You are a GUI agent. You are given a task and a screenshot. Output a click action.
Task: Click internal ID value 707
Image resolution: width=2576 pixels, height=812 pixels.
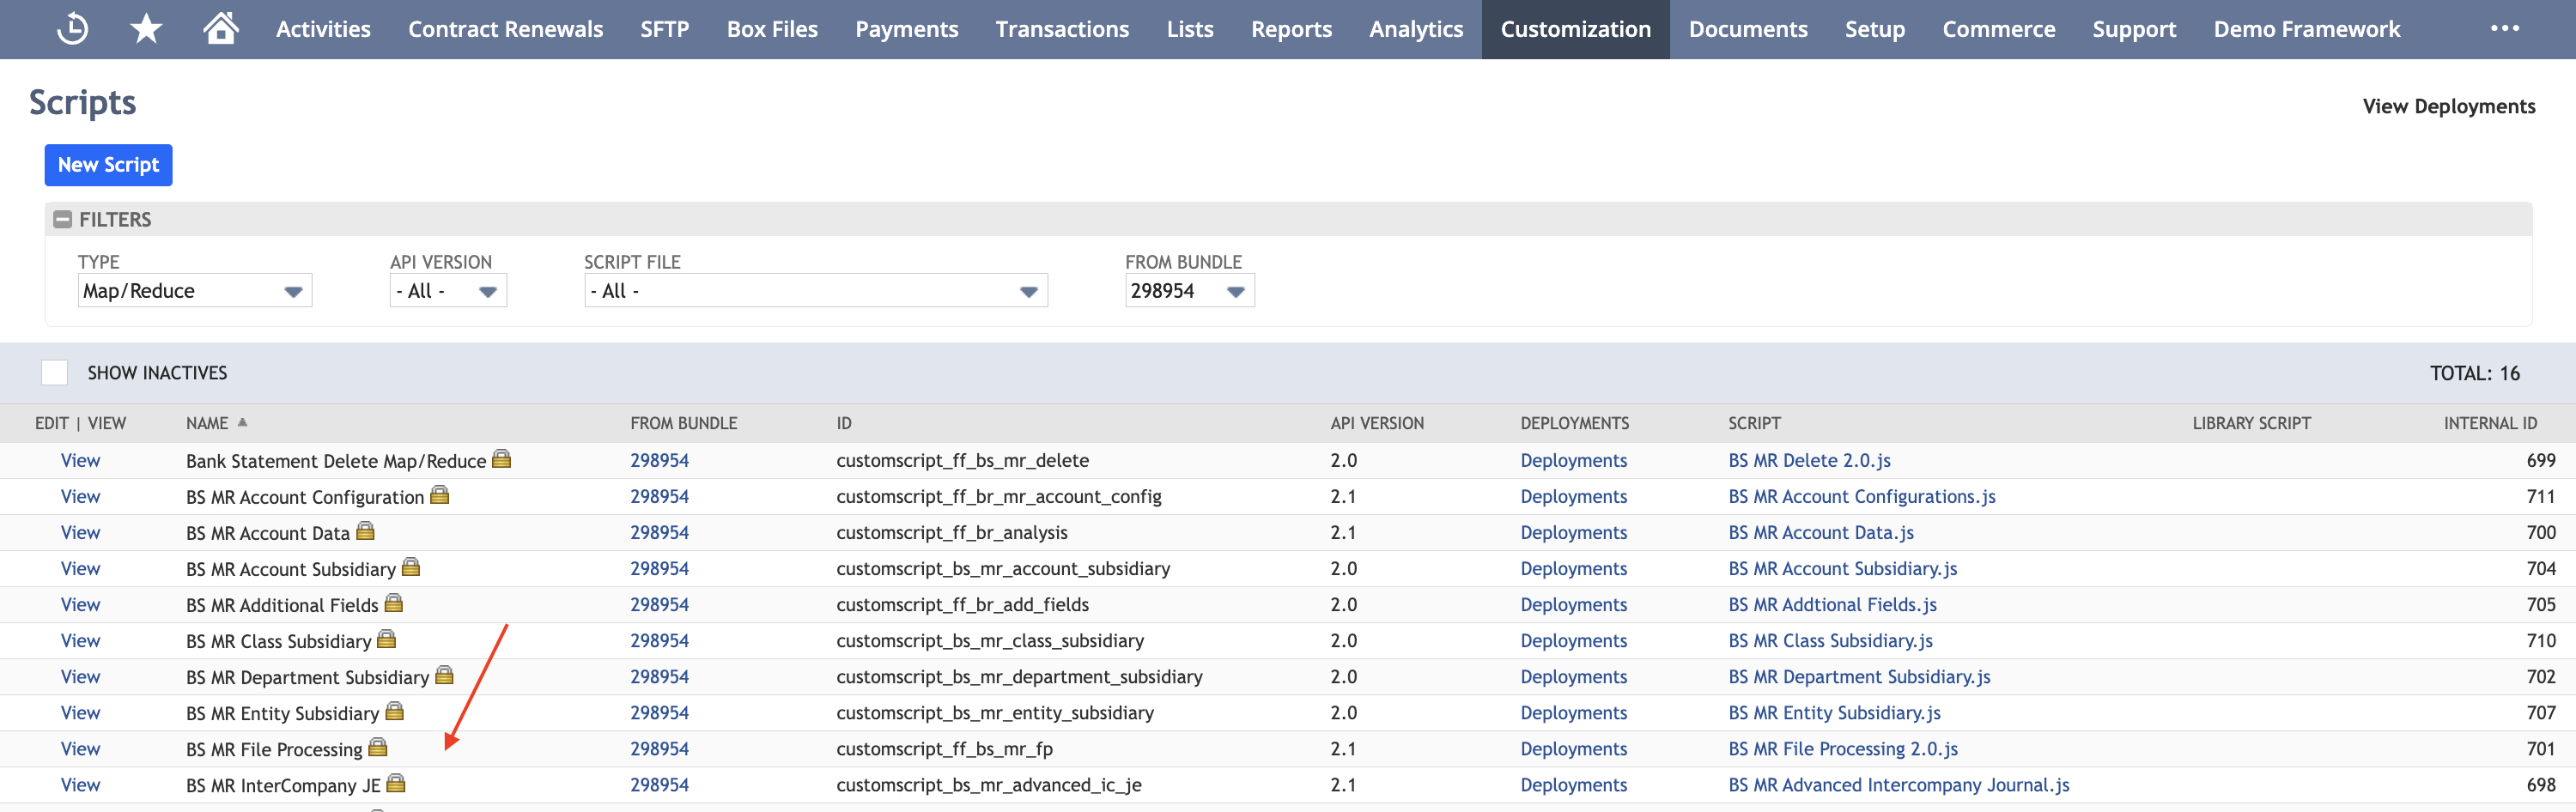click(x=2540, y=712)
